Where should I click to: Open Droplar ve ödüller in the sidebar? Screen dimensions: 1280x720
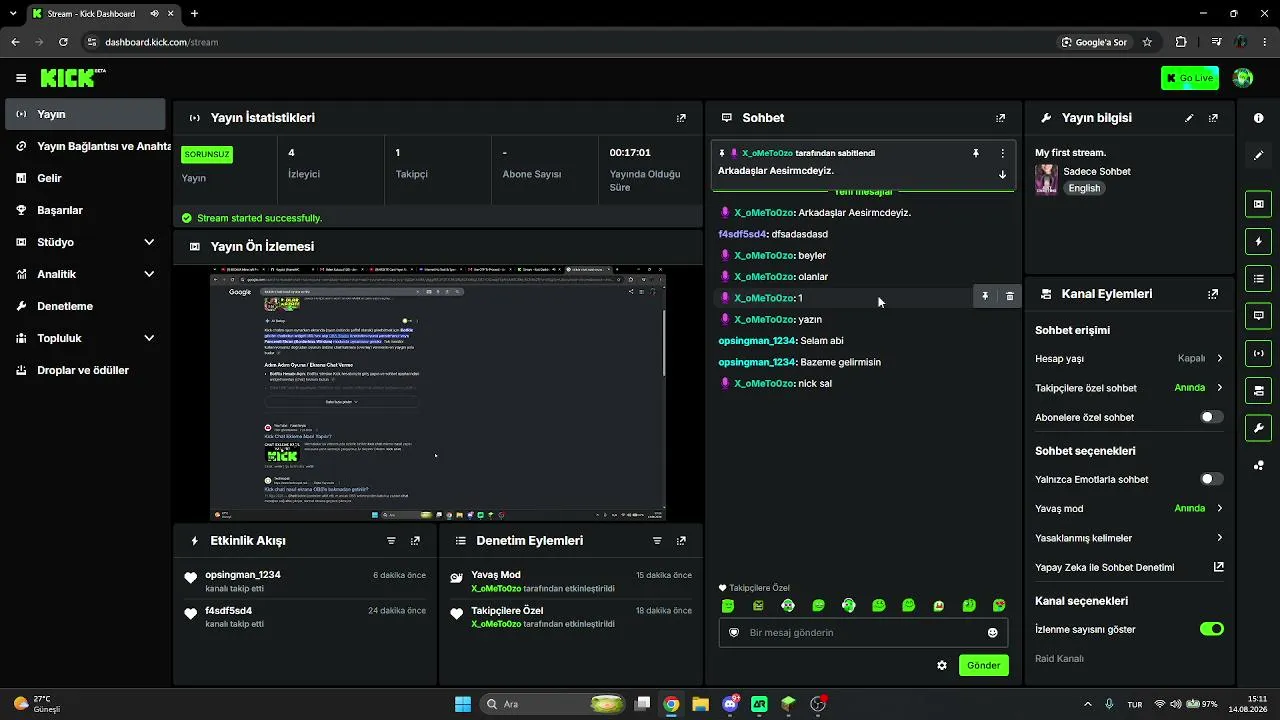point(85,370)
